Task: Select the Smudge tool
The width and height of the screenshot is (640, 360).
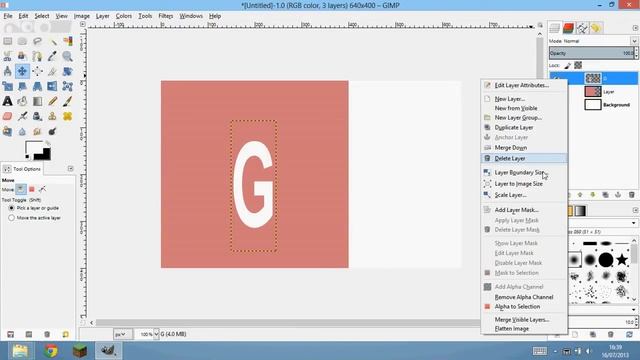Action: [38, 131]
